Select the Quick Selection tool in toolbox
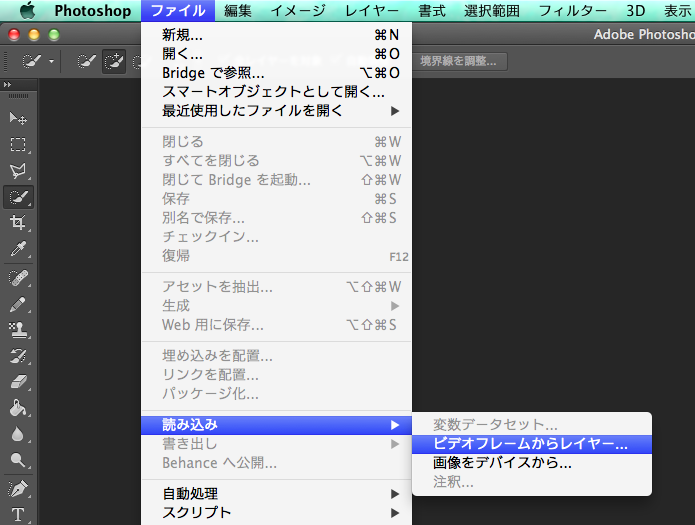Viewport: 695px width, 525px height. [x=18, y=197]
